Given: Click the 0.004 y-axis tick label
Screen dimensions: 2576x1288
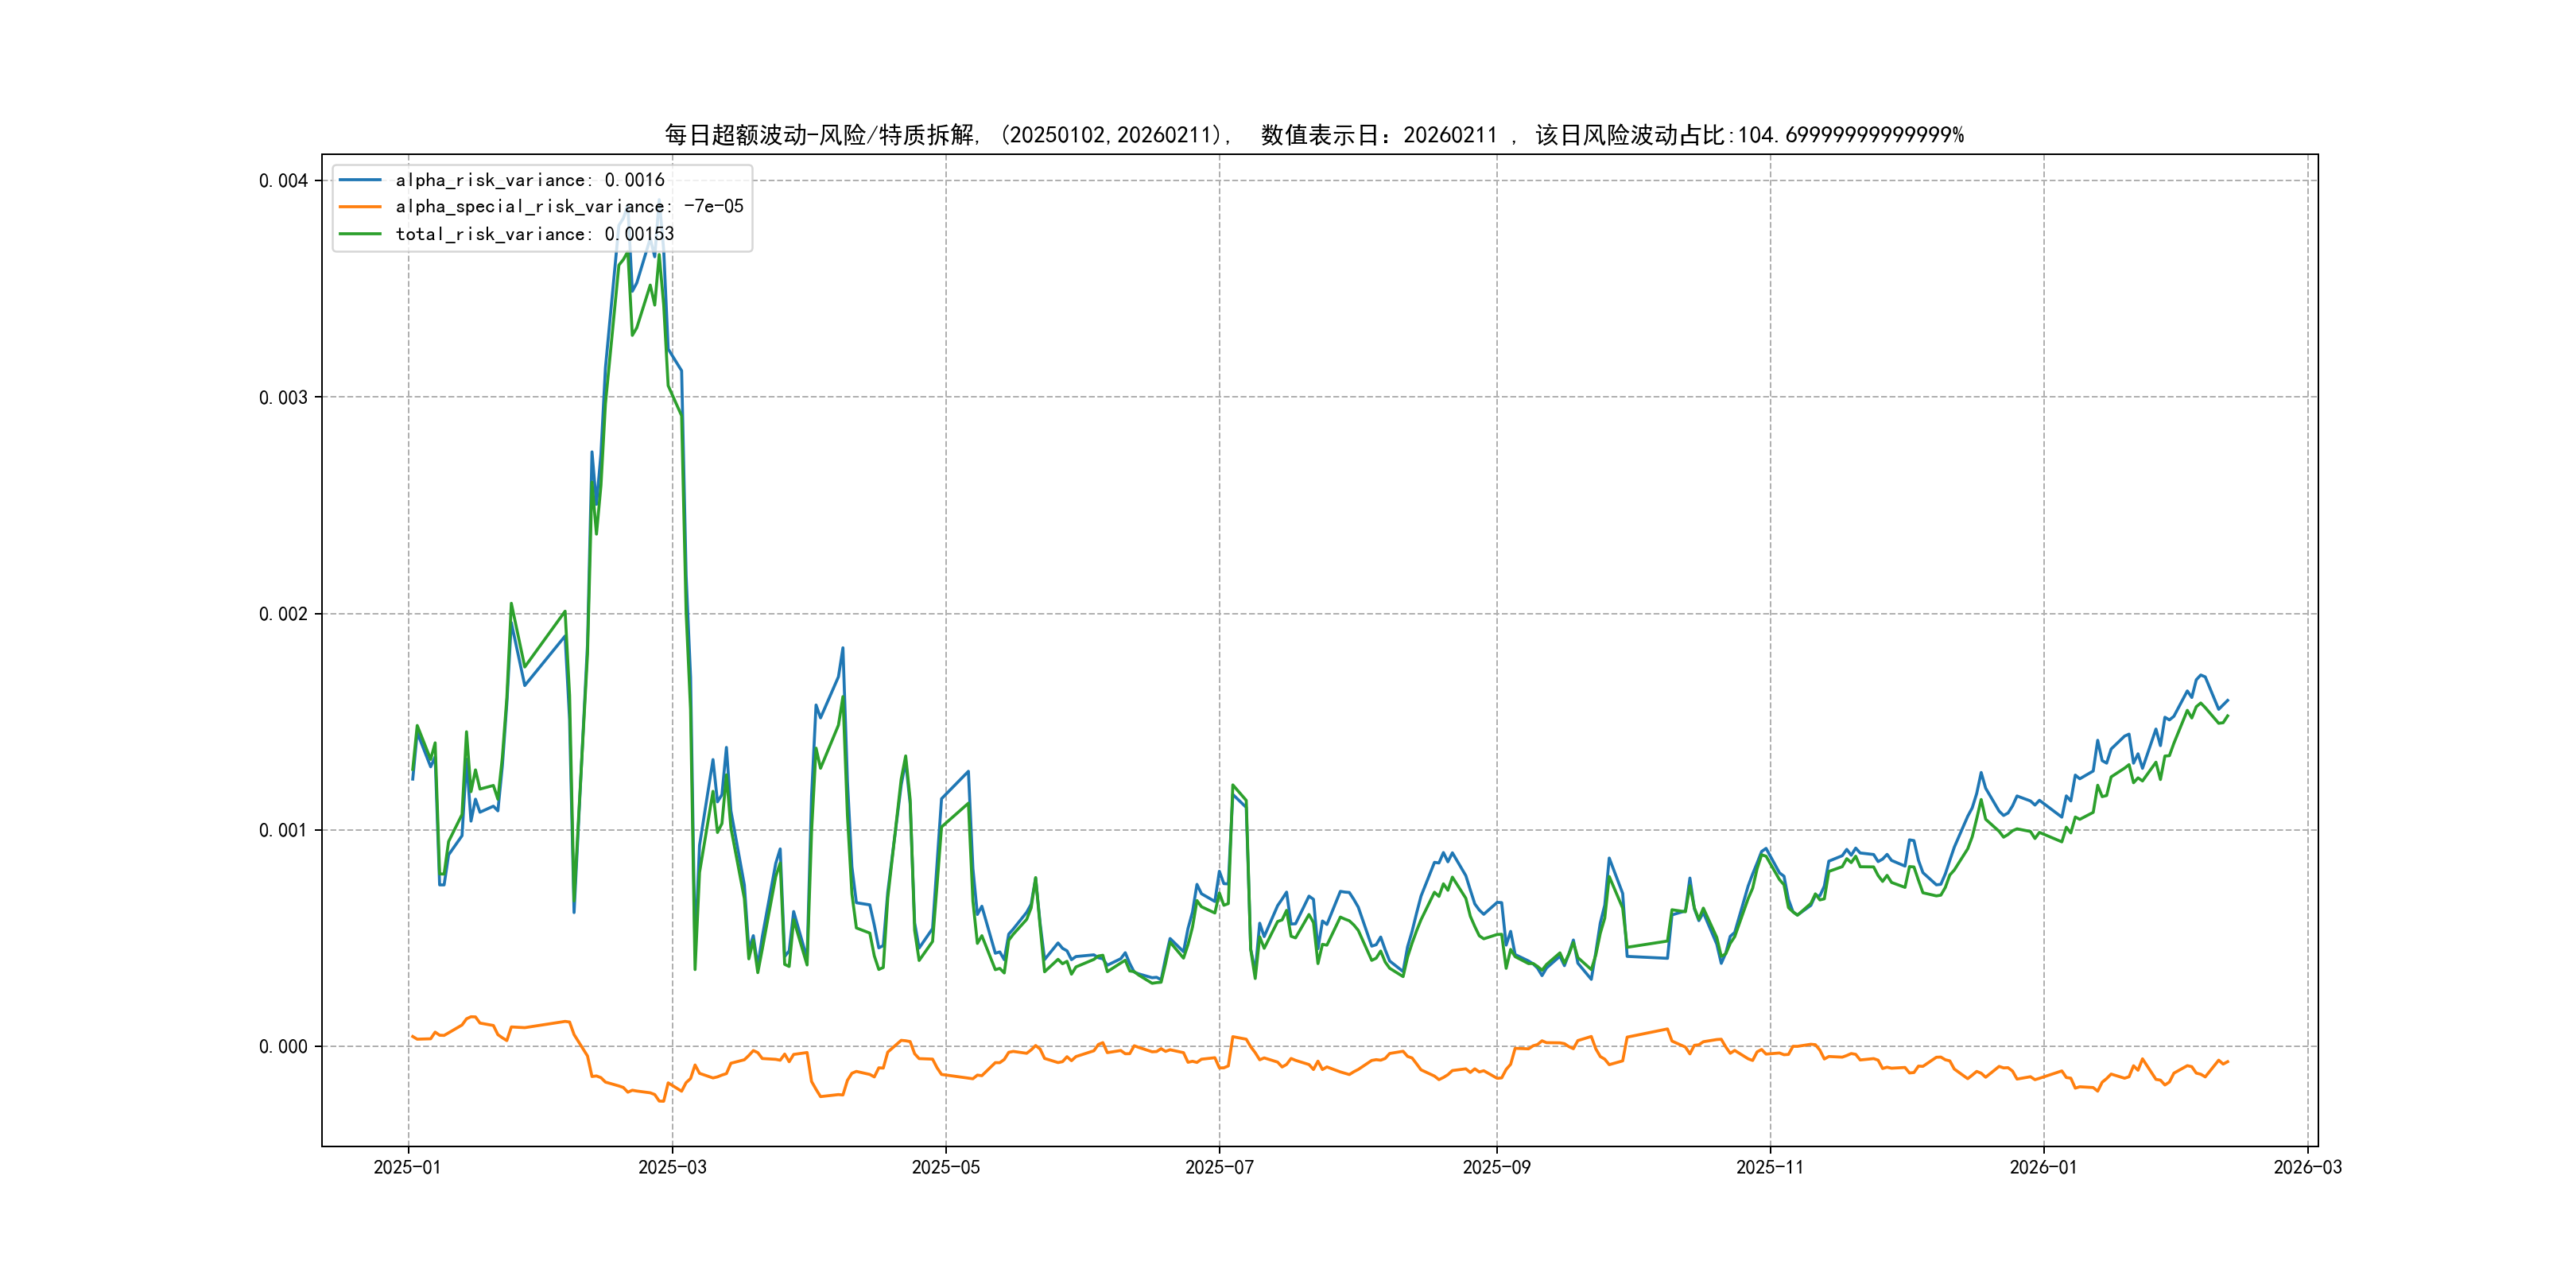Looking at the screenshot, I should (283, 181).
